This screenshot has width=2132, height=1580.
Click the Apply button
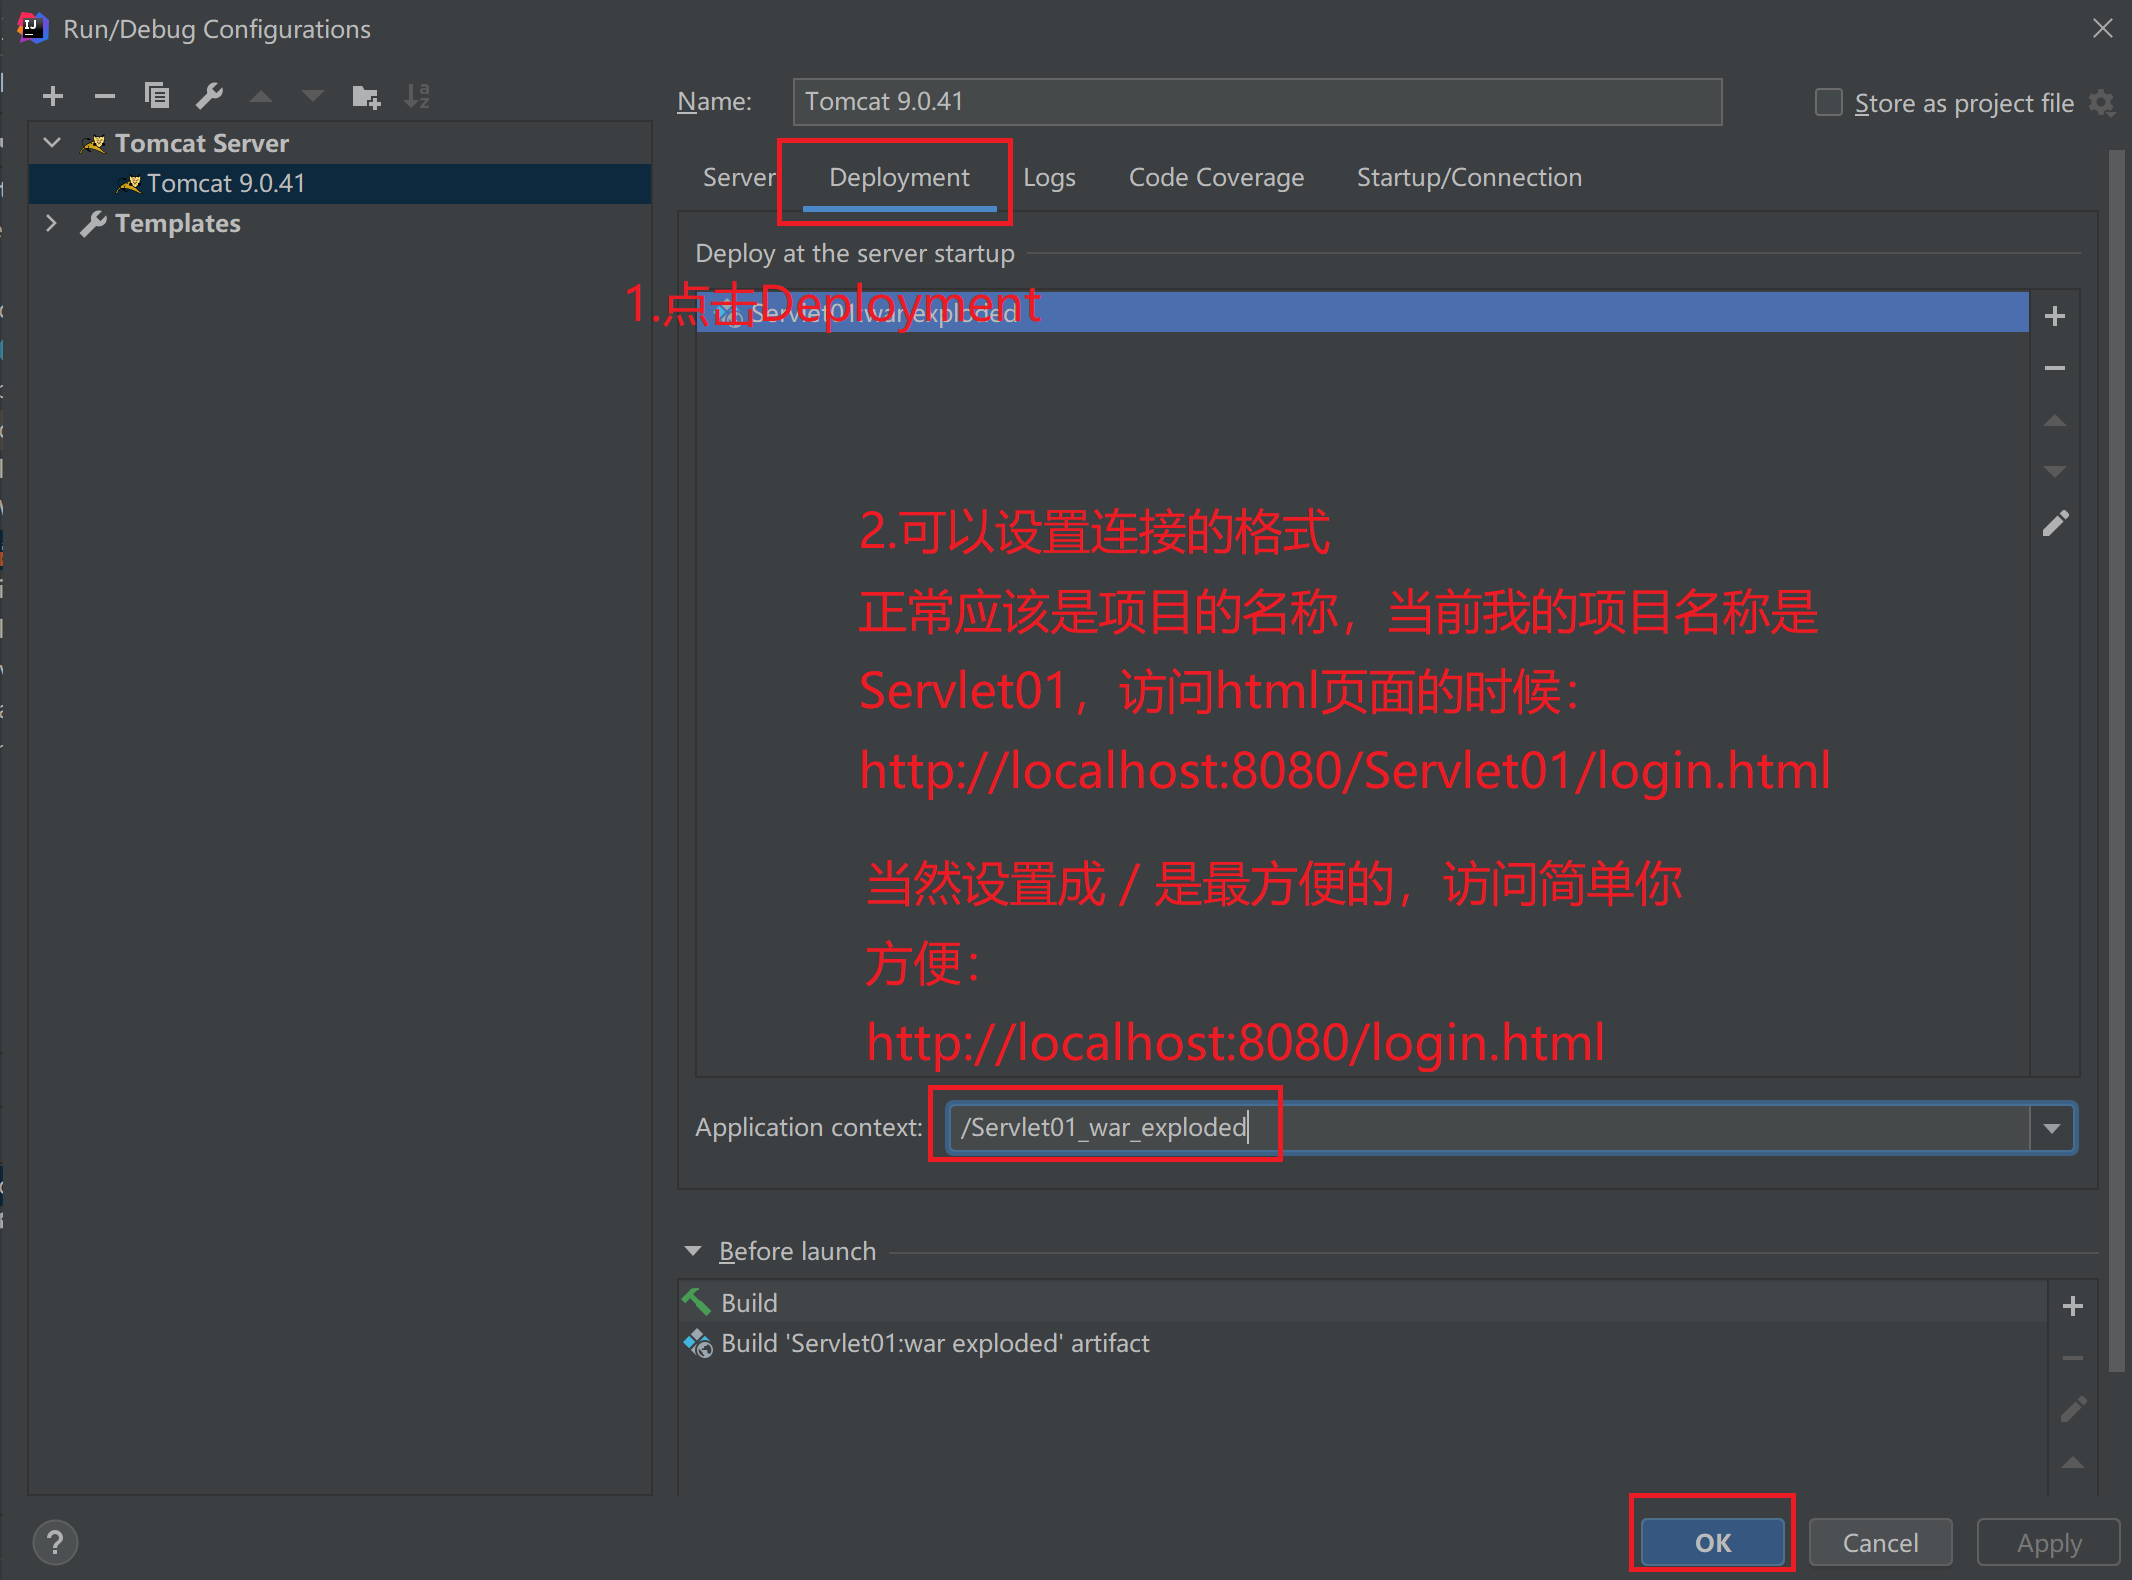click(2047, 1542)
